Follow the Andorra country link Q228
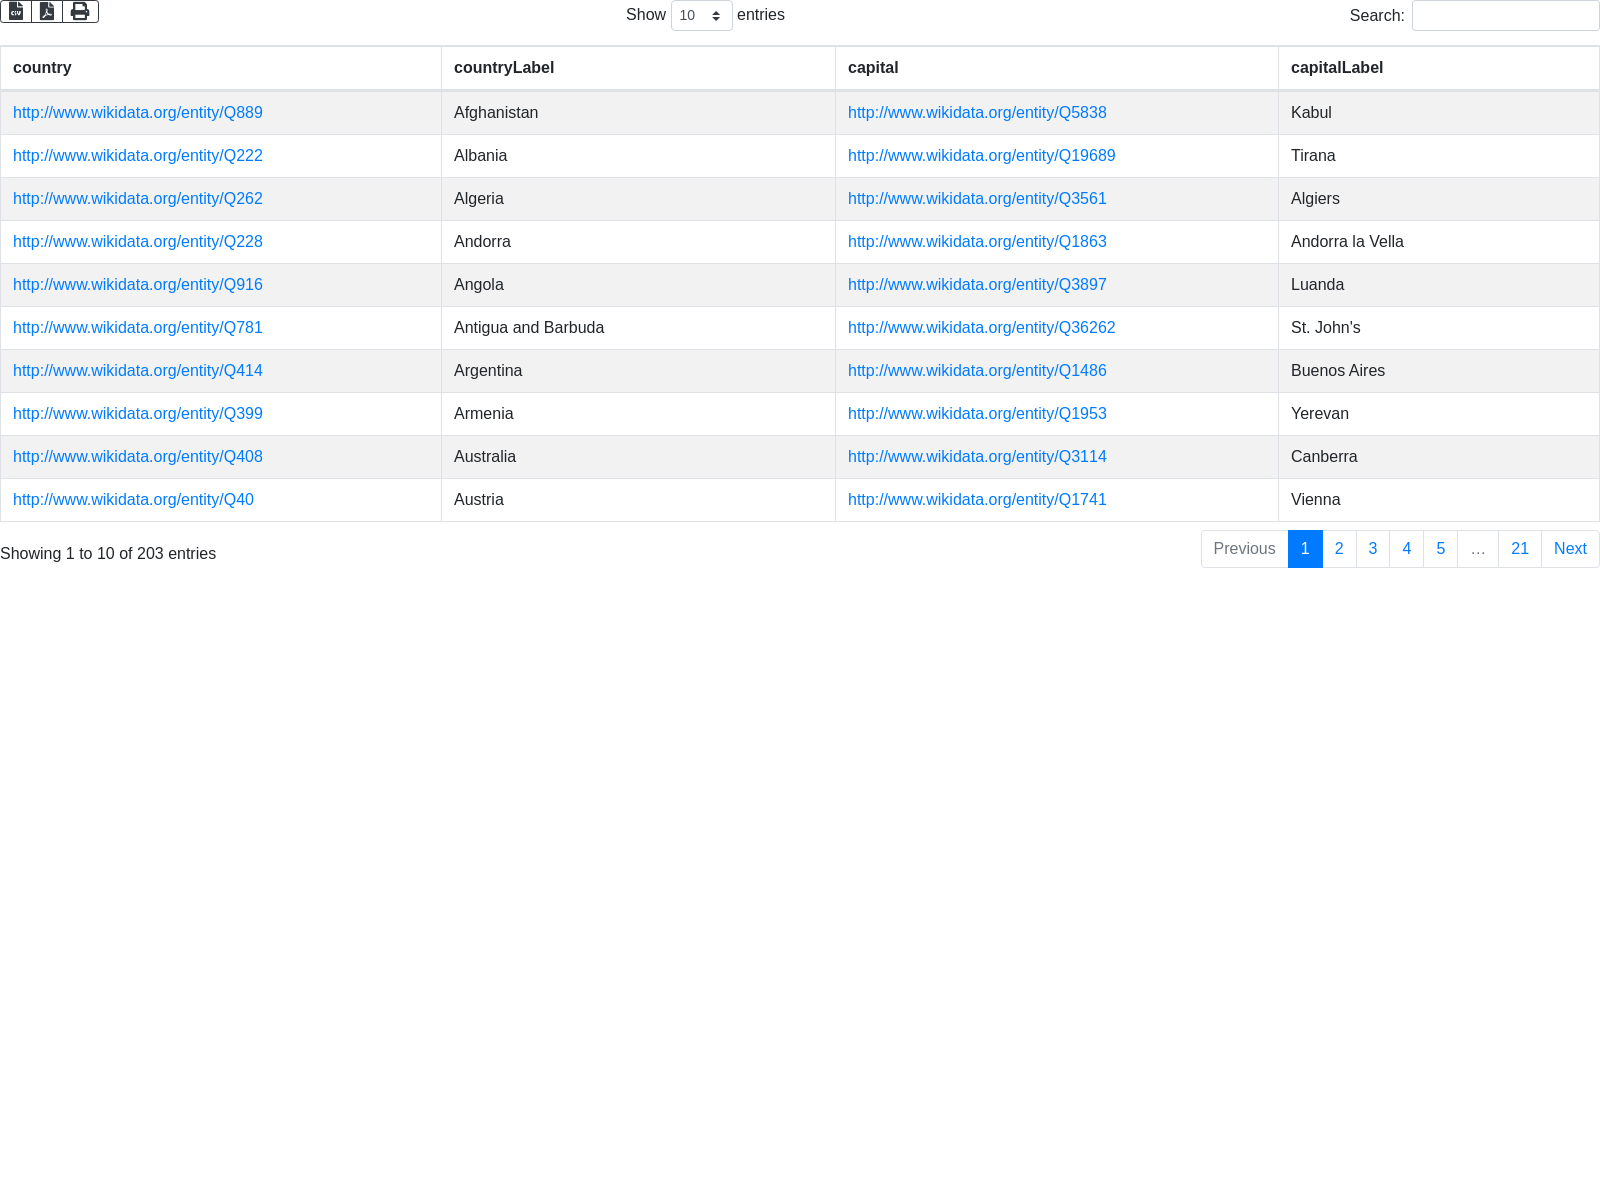This screenshot has height=1200, width=1600. 138,242
